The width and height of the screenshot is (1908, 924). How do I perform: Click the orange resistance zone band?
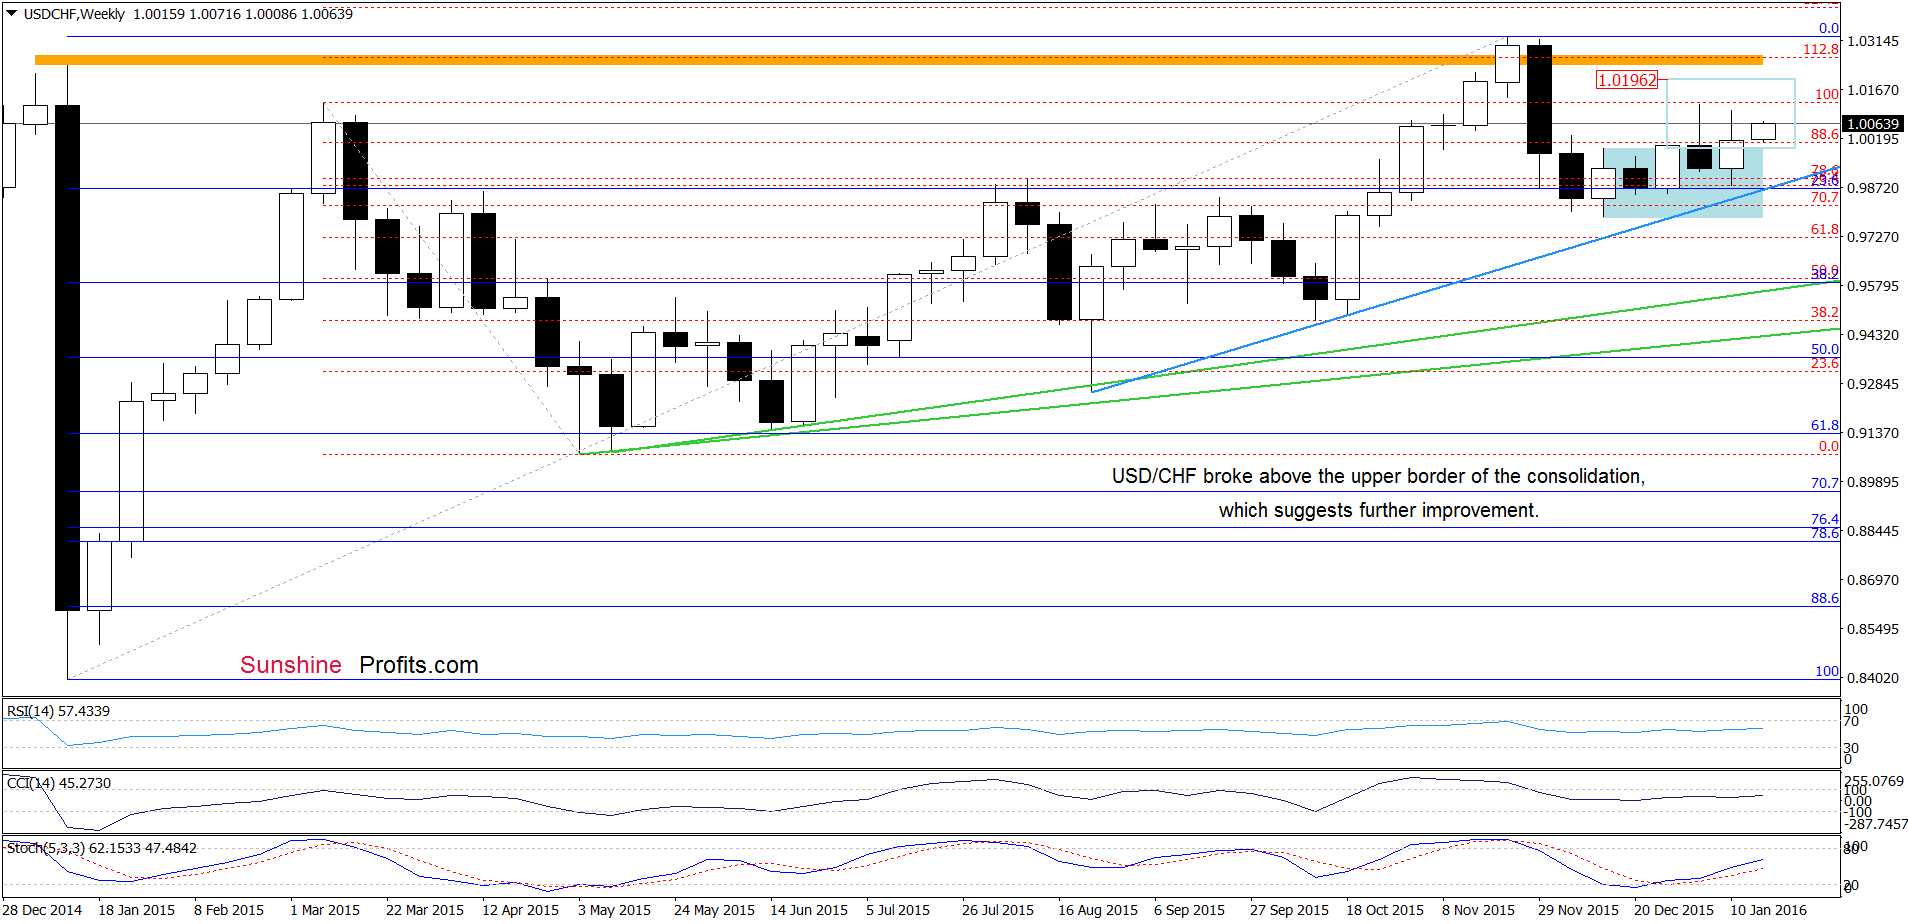point(898,60)
